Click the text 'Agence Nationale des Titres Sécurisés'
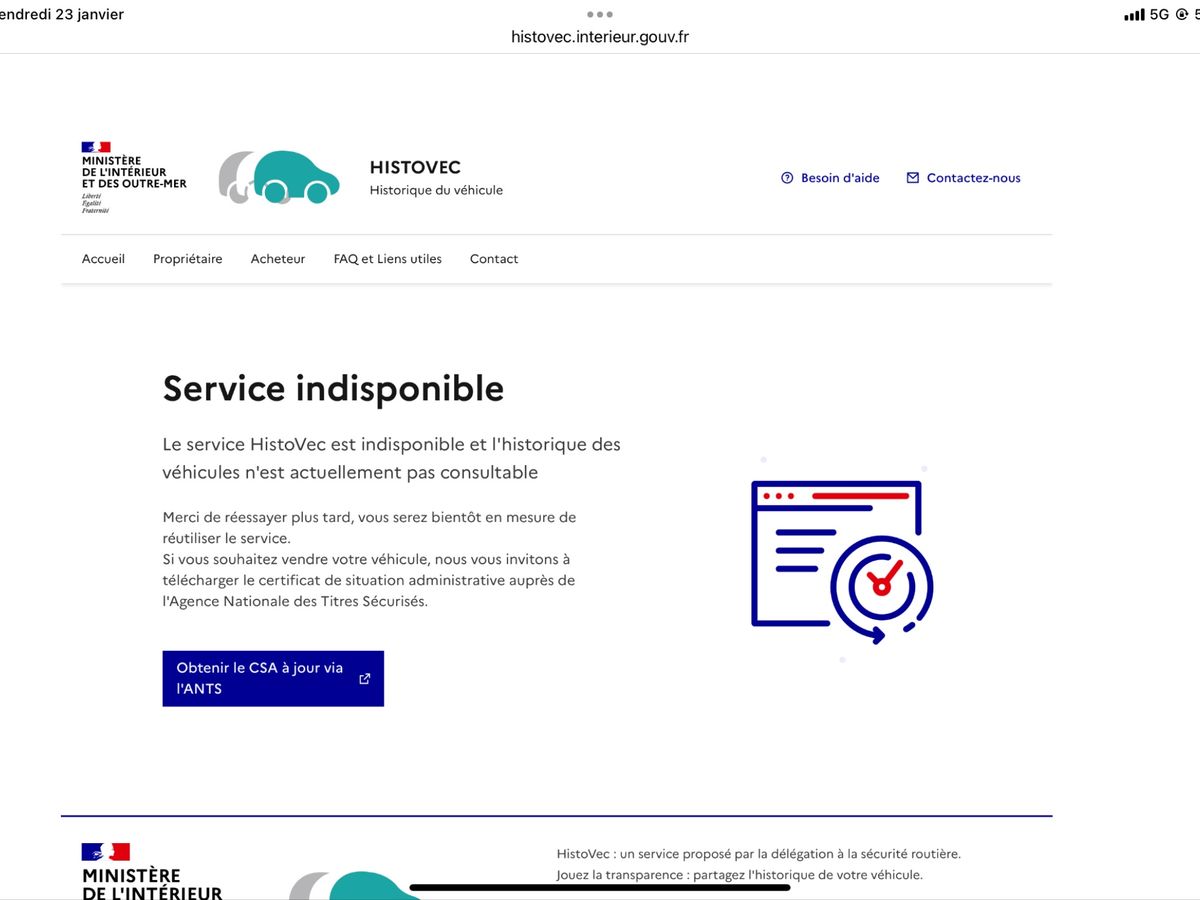The height and width of the screenshot is (900, 1200). coord(298,601)
